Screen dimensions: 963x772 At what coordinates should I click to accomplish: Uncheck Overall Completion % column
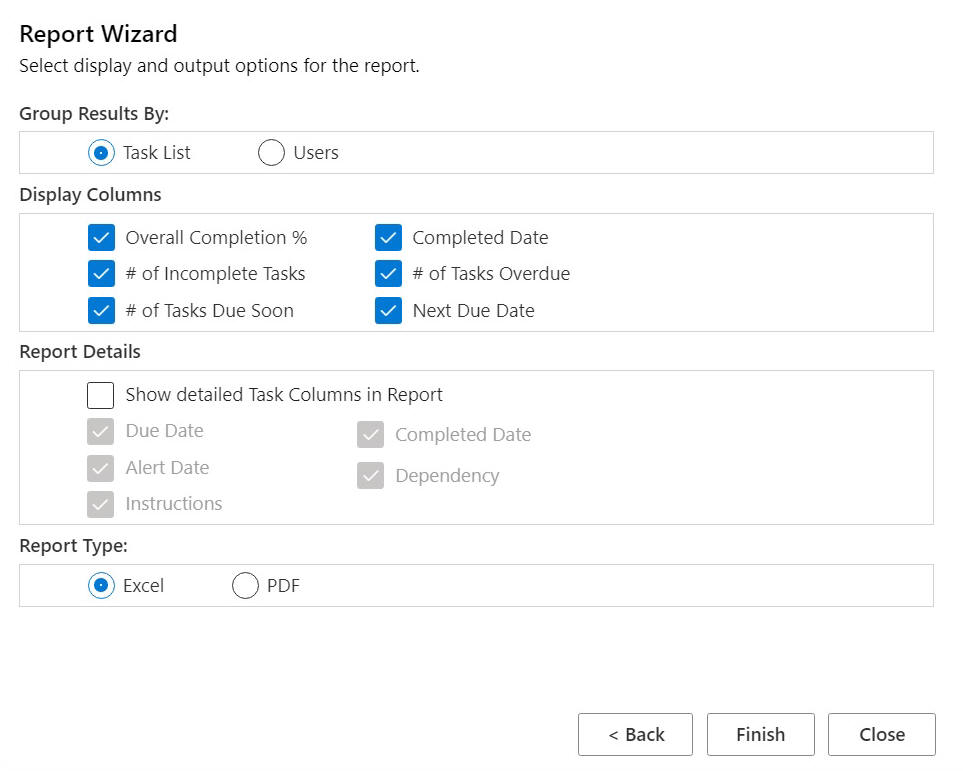tap(101, 238)
